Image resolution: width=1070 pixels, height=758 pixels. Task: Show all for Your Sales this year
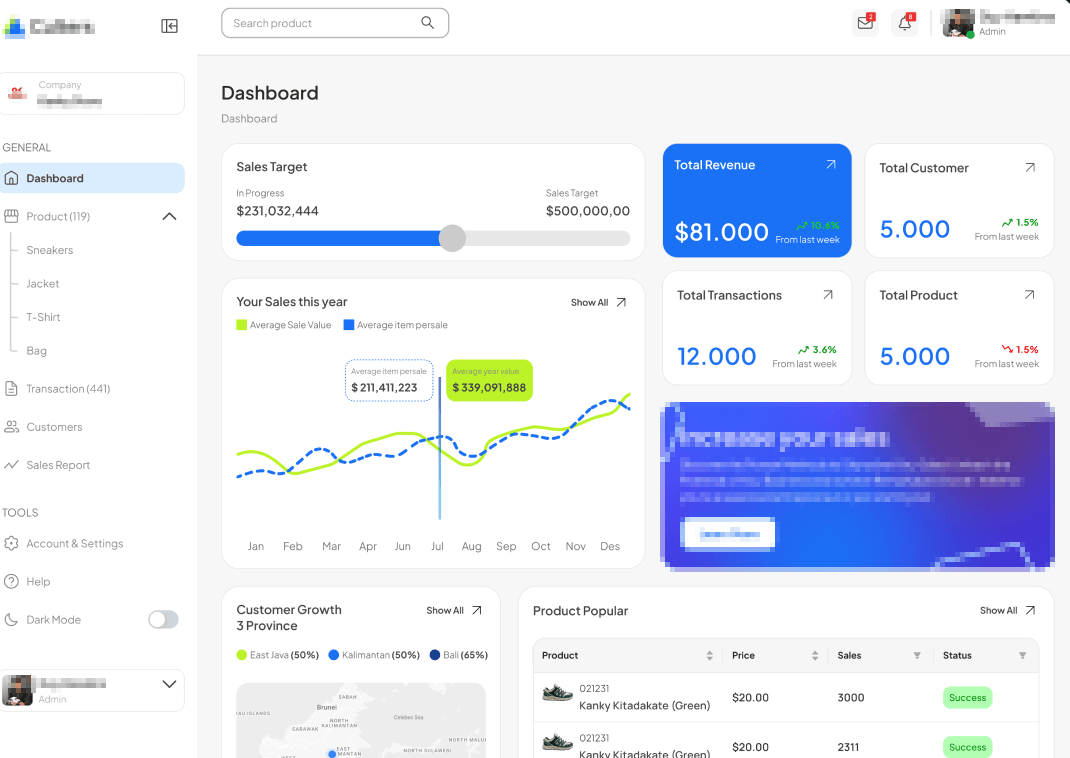(x=598, y=302)
